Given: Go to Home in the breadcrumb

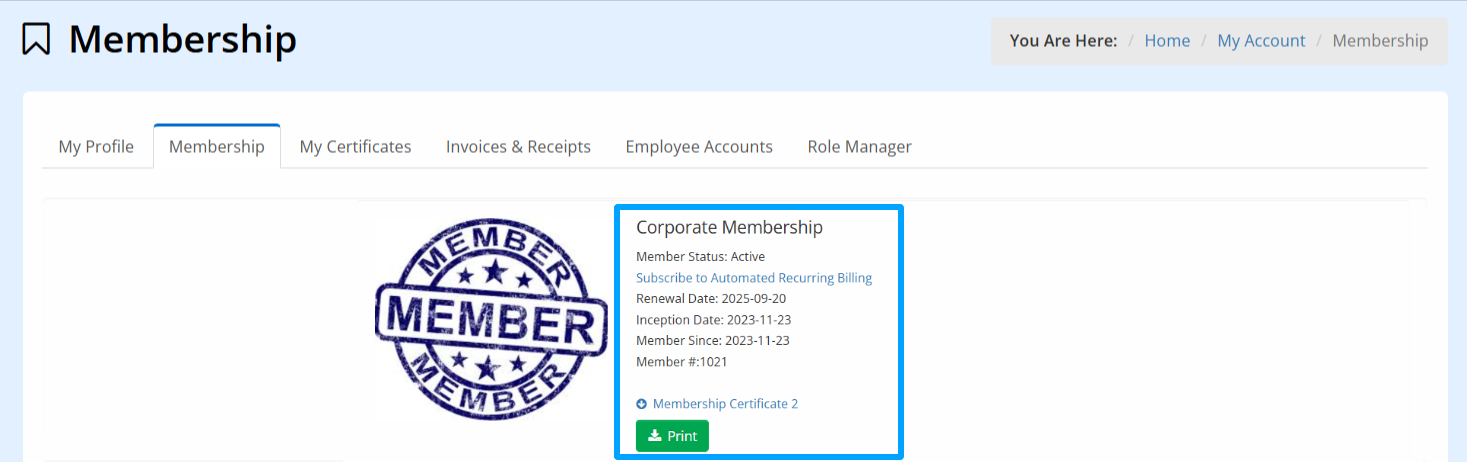Looking at the screenshot, I should [x=1167, y=41].
